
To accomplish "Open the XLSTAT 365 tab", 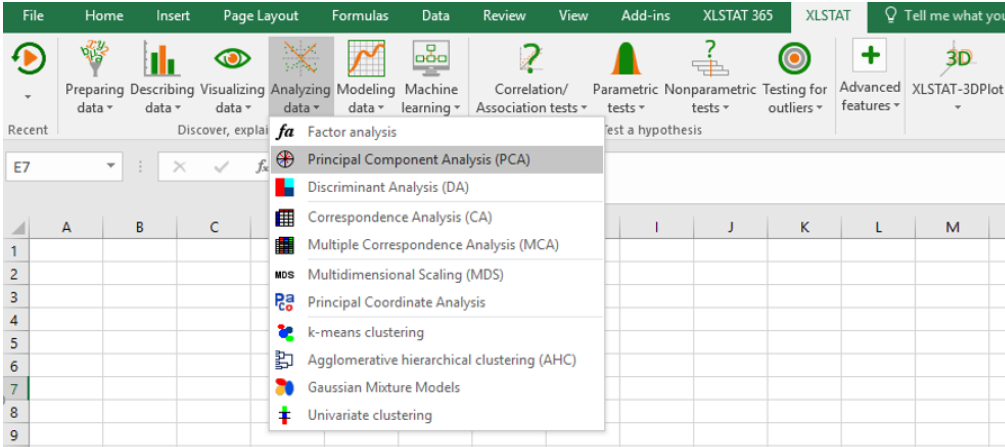I will pyautogui.click(x=737, y=15).
